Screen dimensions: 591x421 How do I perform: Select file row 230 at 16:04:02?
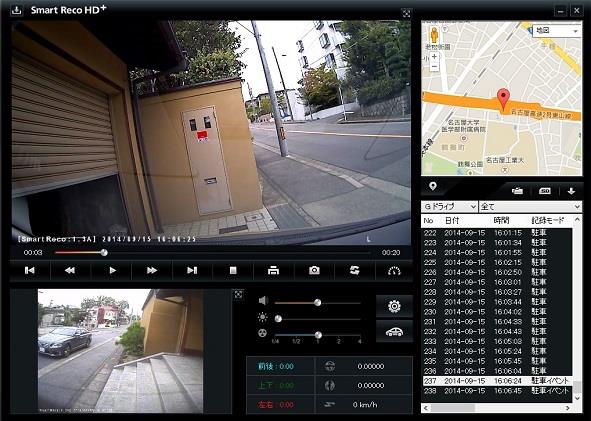pos(497,312)
